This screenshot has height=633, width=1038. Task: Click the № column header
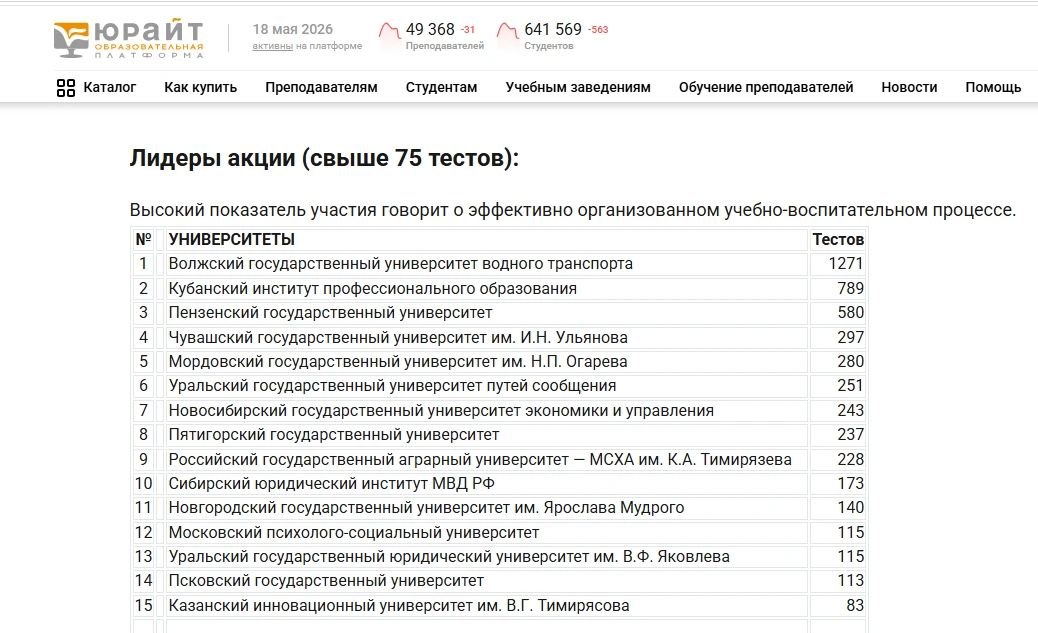click(x=143, y=239)
